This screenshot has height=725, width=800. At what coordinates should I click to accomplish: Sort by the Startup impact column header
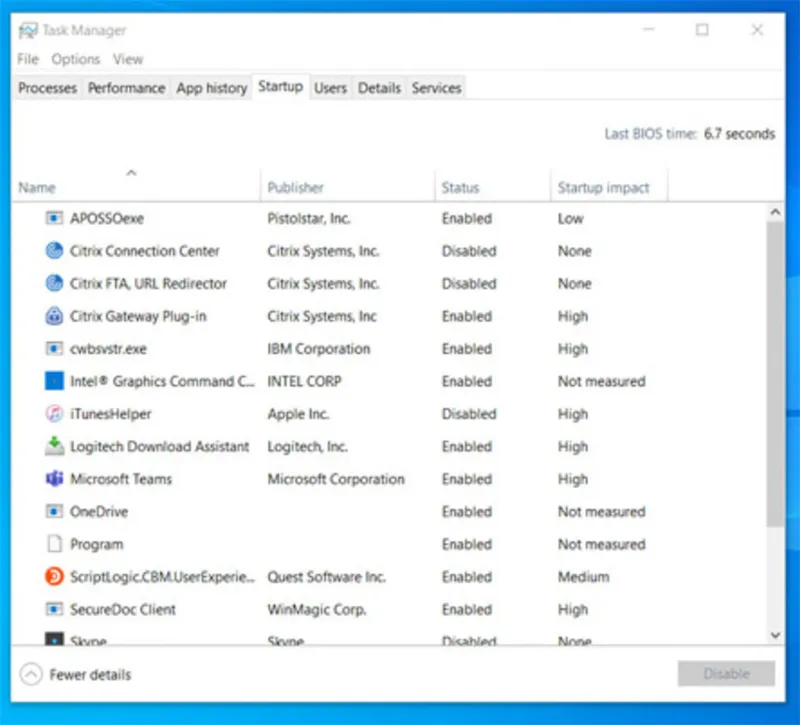pos(609,185)
